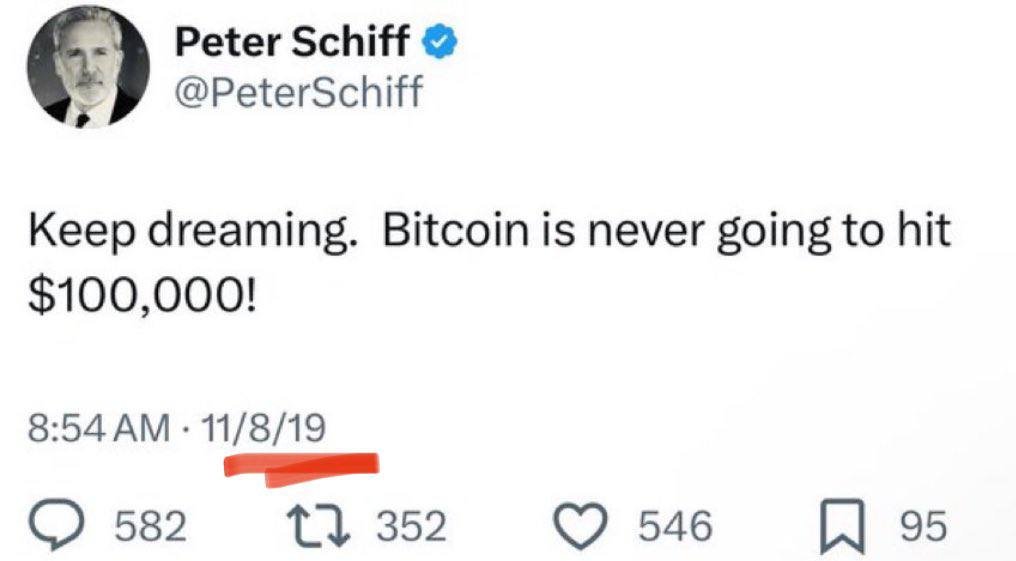
Task: Click the 95 bookmarks count
Action: point(921,525)
